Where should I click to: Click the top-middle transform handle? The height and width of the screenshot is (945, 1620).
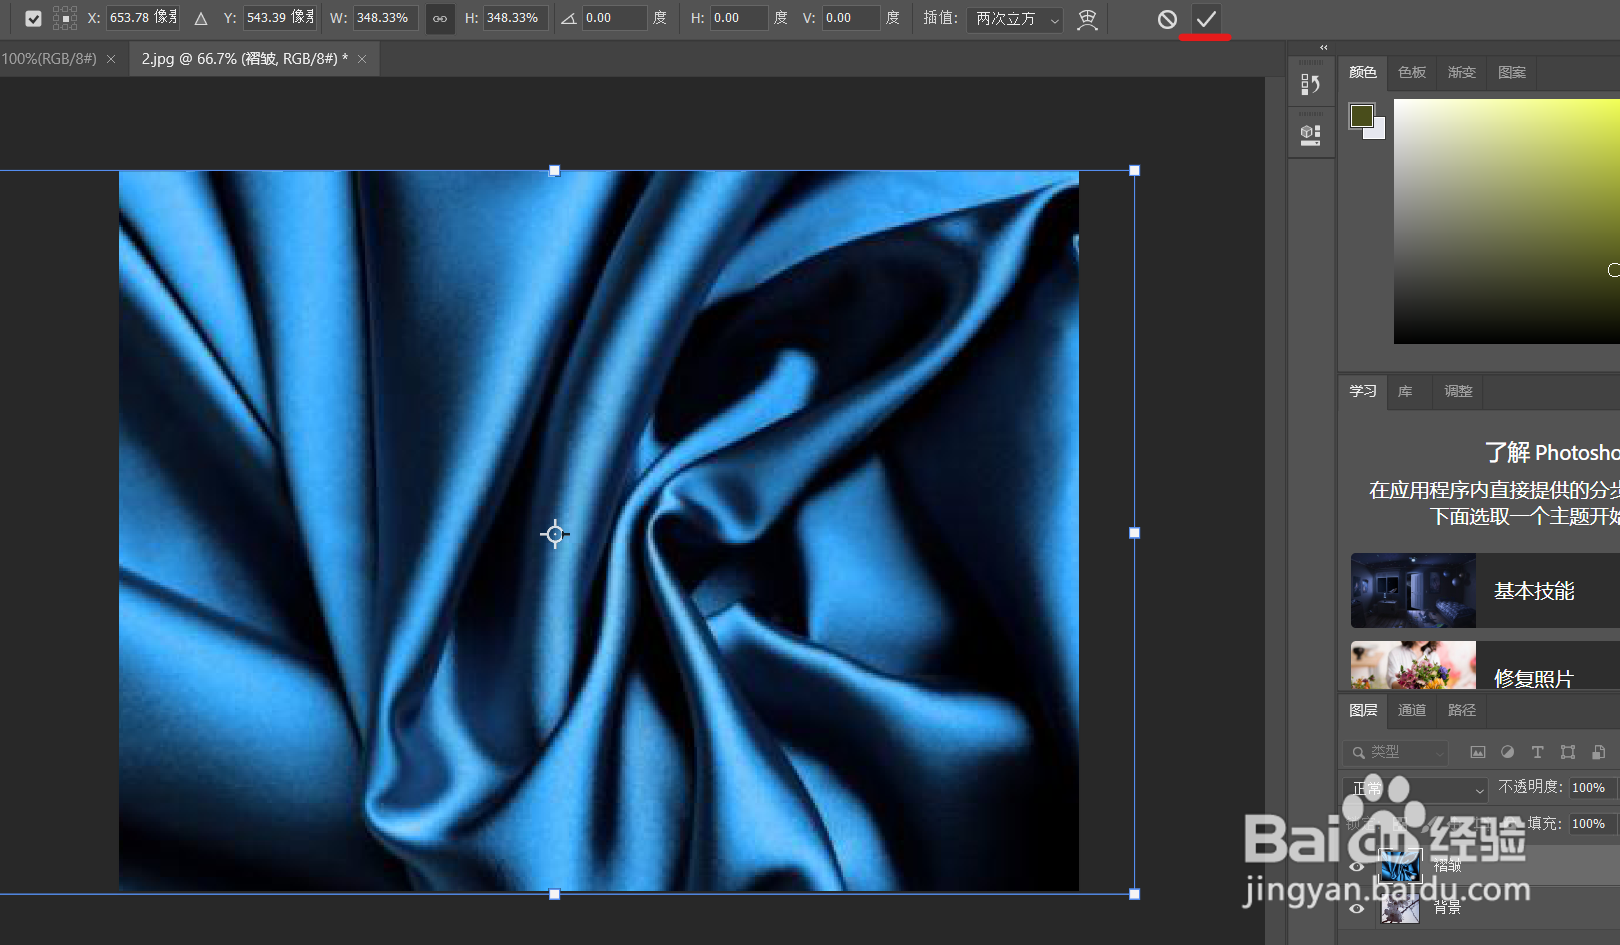(555, 171)
